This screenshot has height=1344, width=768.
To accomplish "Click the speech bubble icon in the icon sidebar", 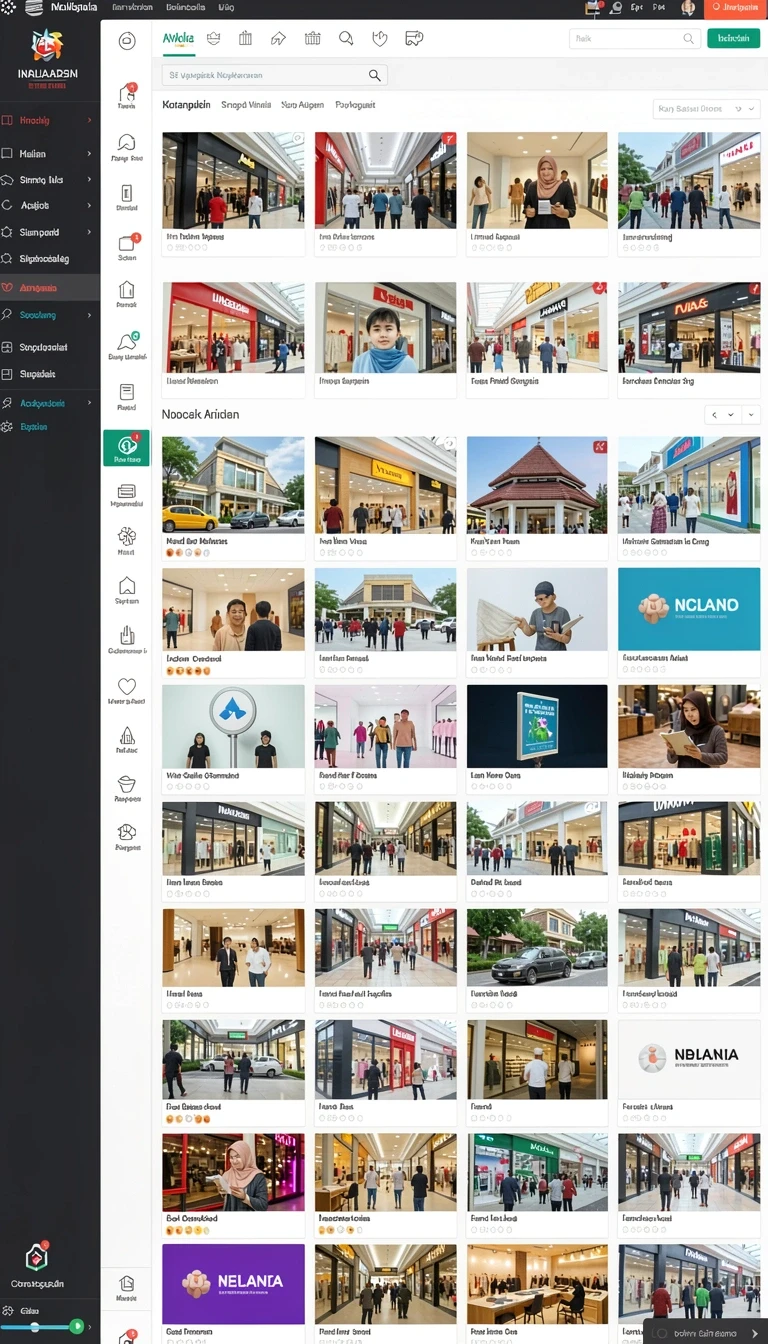I will tap(127, 143).
